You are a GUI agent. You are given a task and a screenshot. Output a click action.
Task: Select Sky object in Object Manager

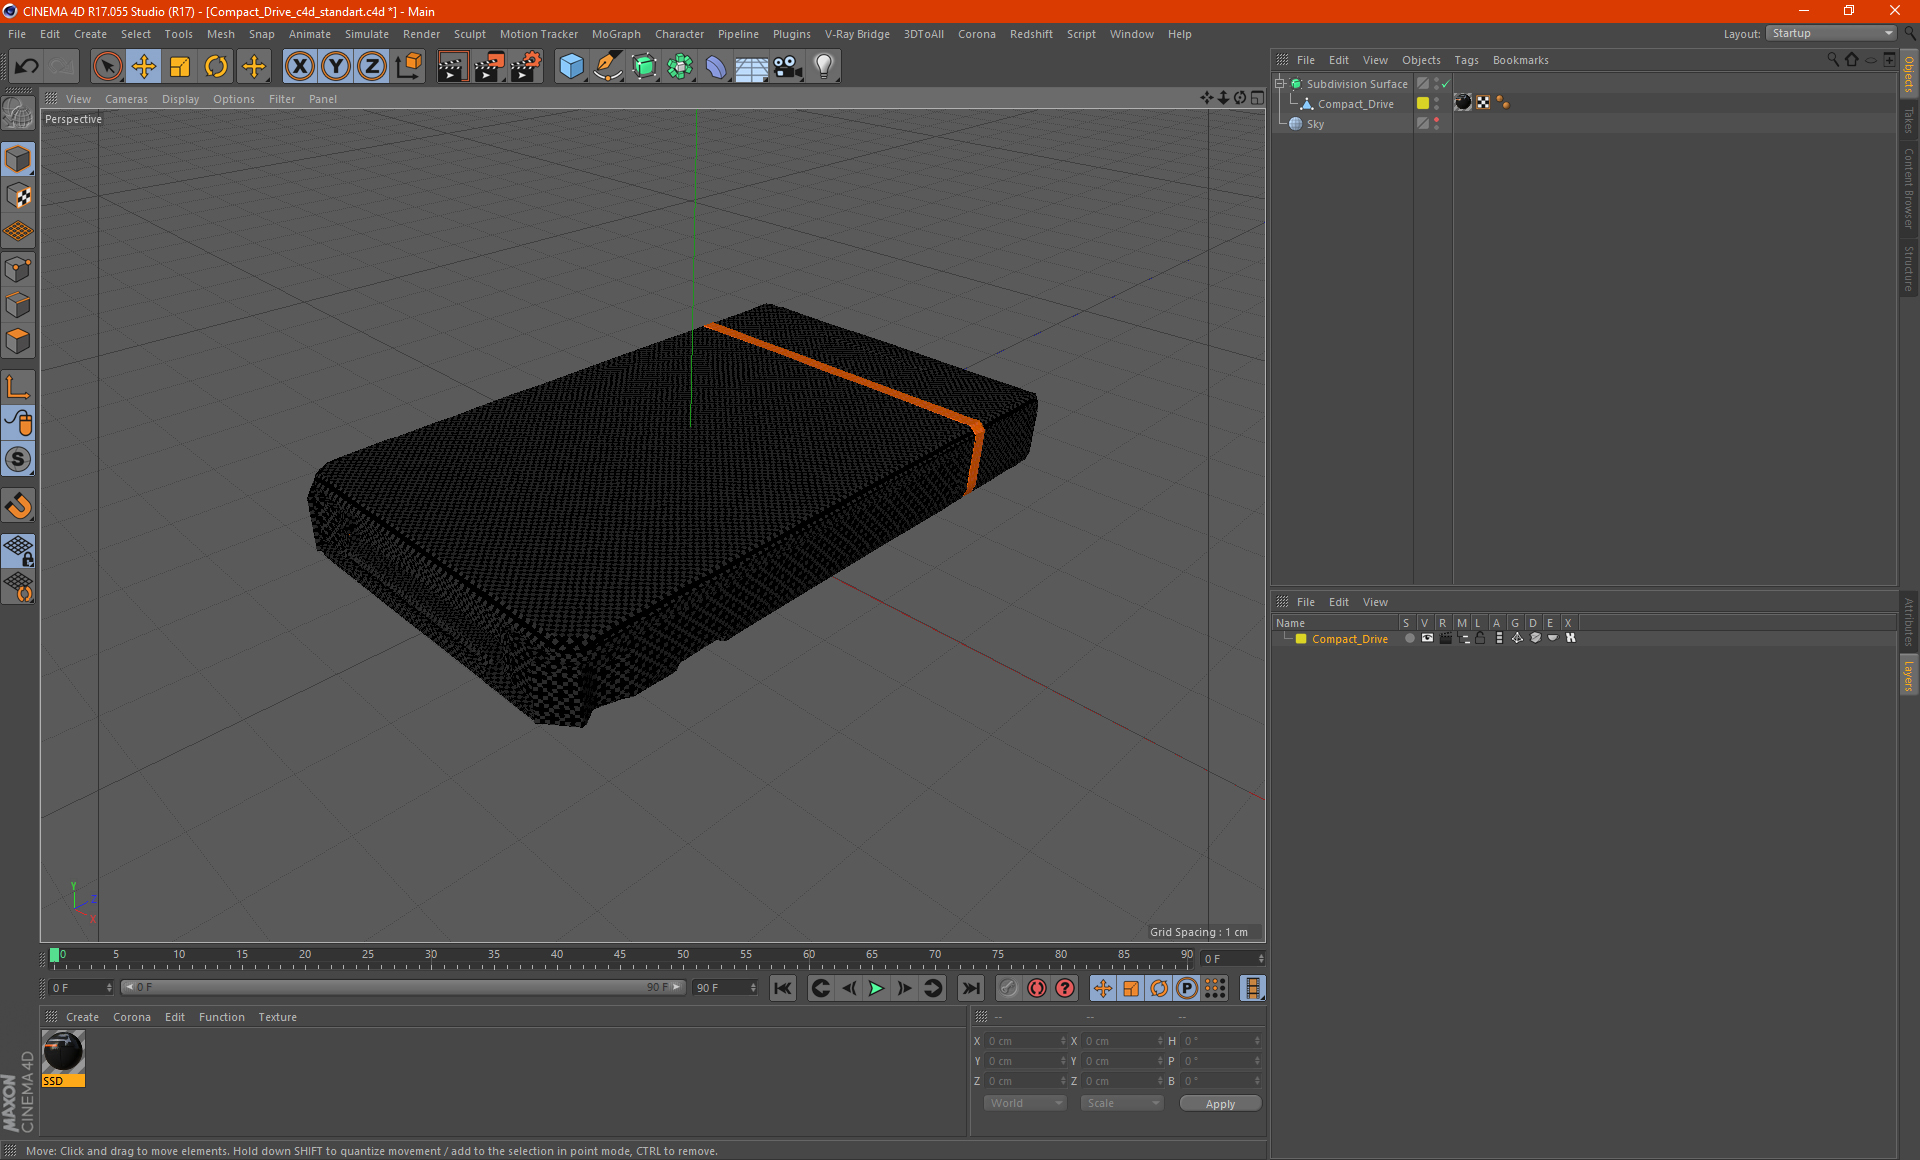coord(1315,124)
